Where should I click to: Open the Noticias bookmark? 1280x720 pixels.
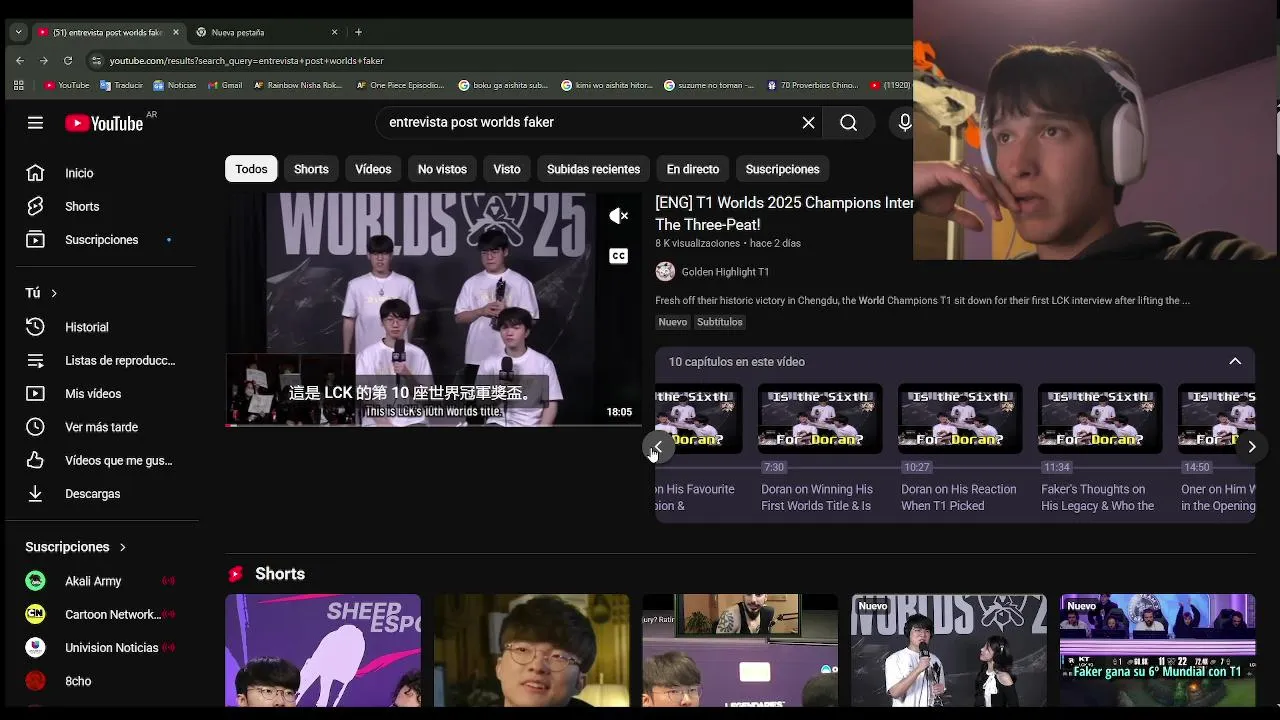coord(175,85)
